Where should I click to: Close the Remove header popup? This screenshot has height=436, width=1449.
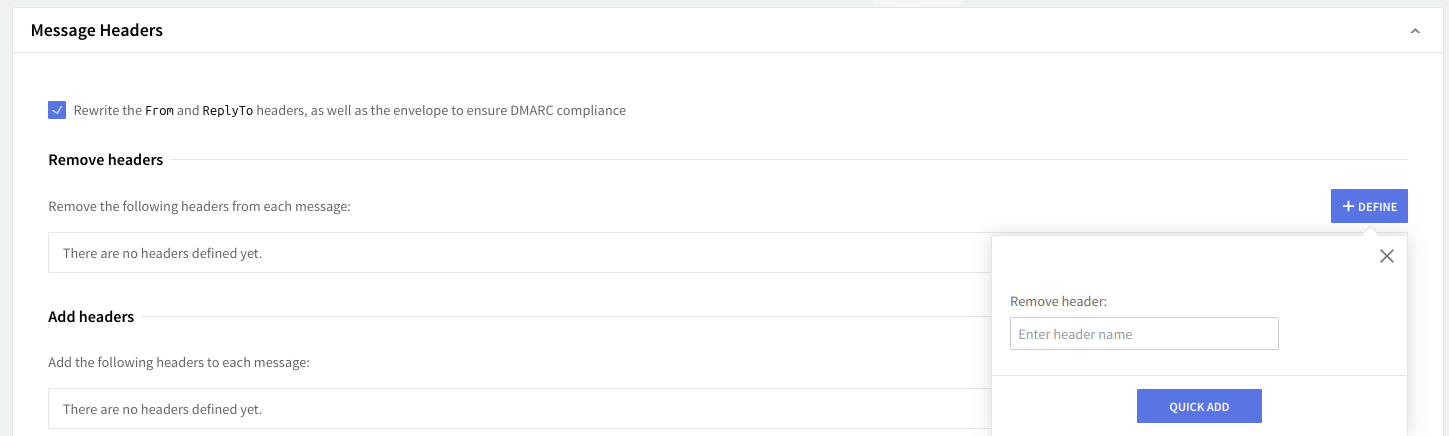[1386, 256]
